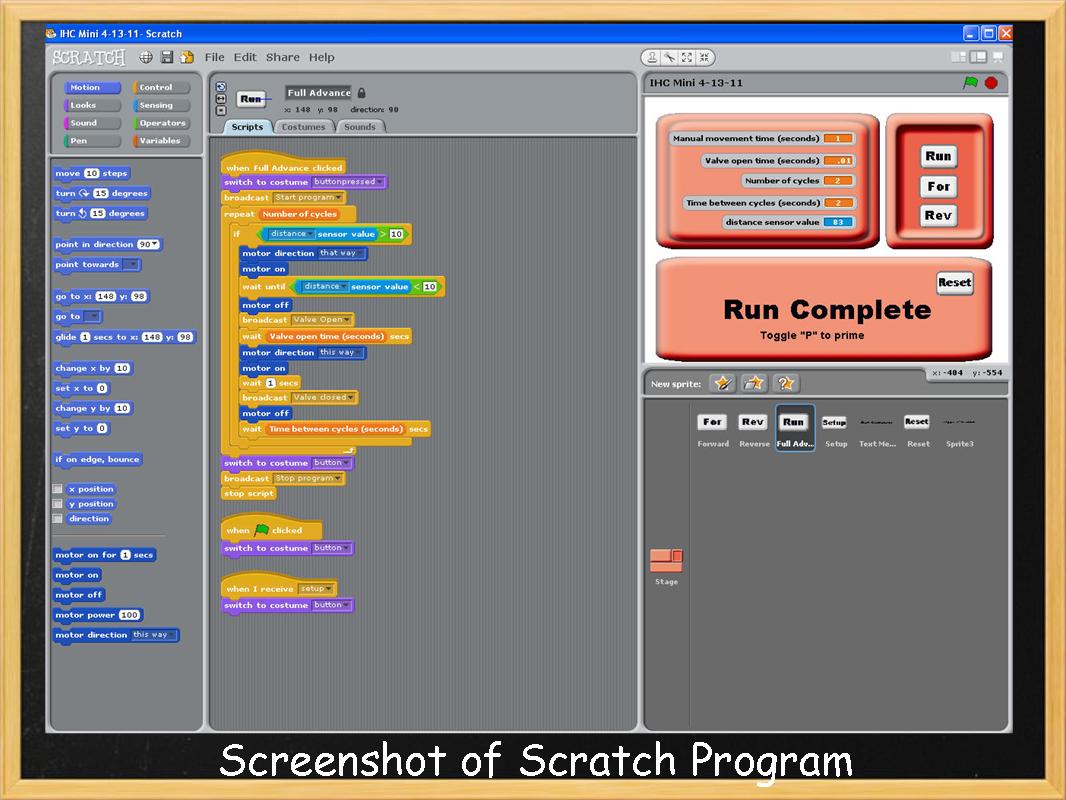Image resolution: width=1066 pixels, height=800 pixels.
Task: Select the Stage thumbnail
Action: point(666,566)
